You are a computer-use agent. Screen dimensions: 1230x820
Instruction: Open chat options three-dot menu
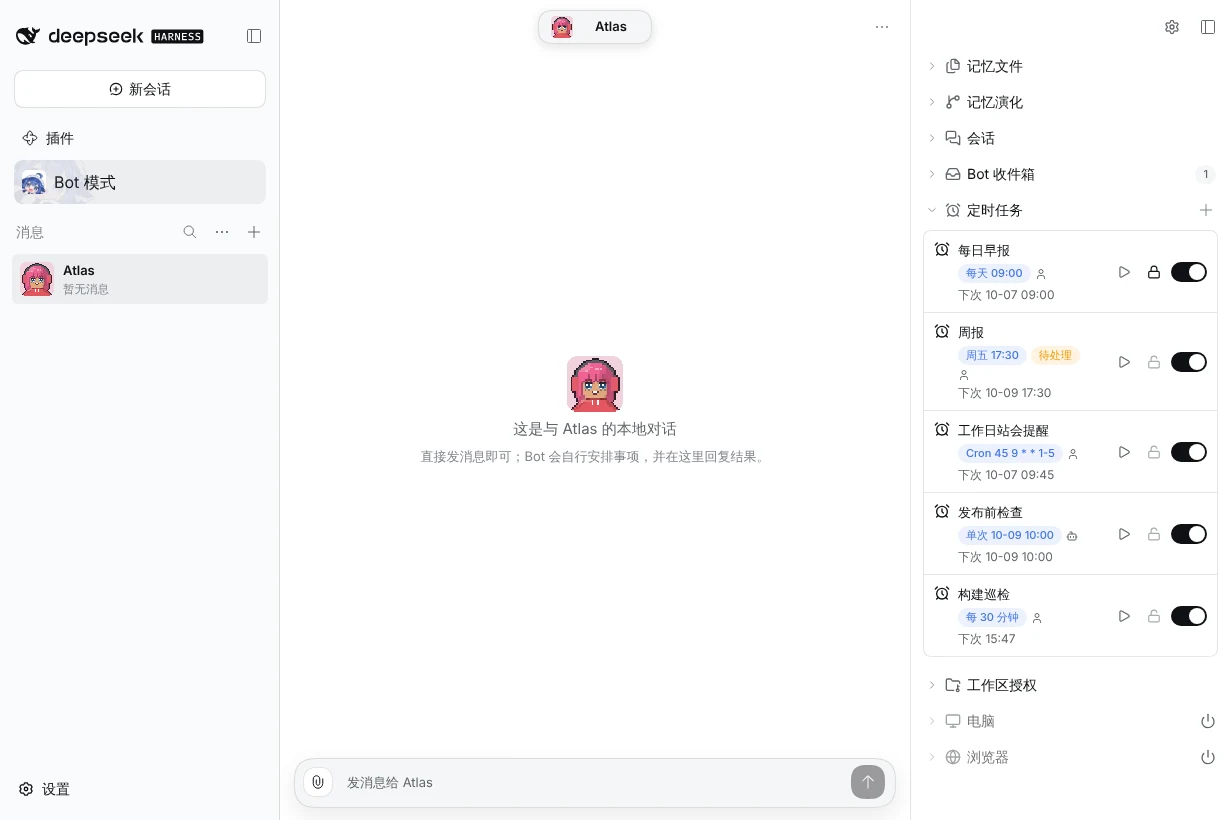point(882,27)
